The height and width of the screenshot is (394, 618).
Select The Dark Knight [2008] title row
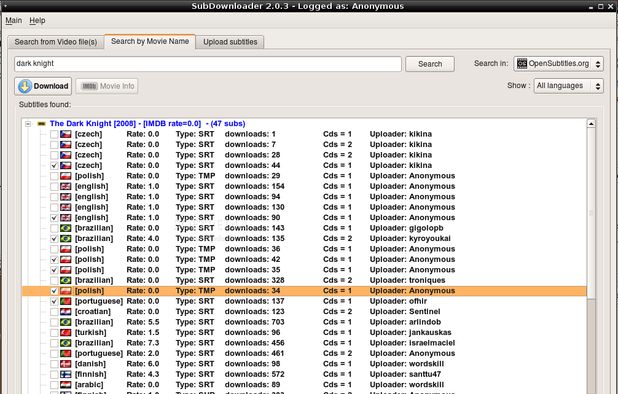(x=147, y=124)
